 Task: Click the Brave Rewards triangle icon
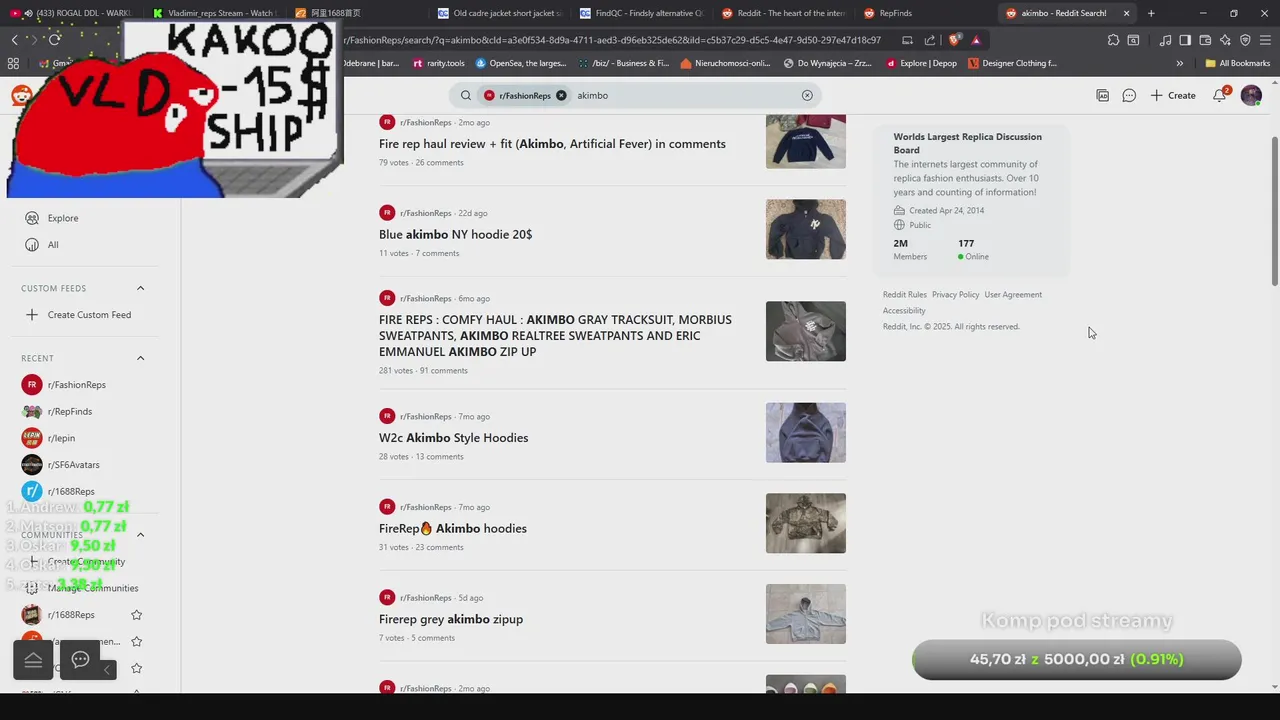[976, 40]
